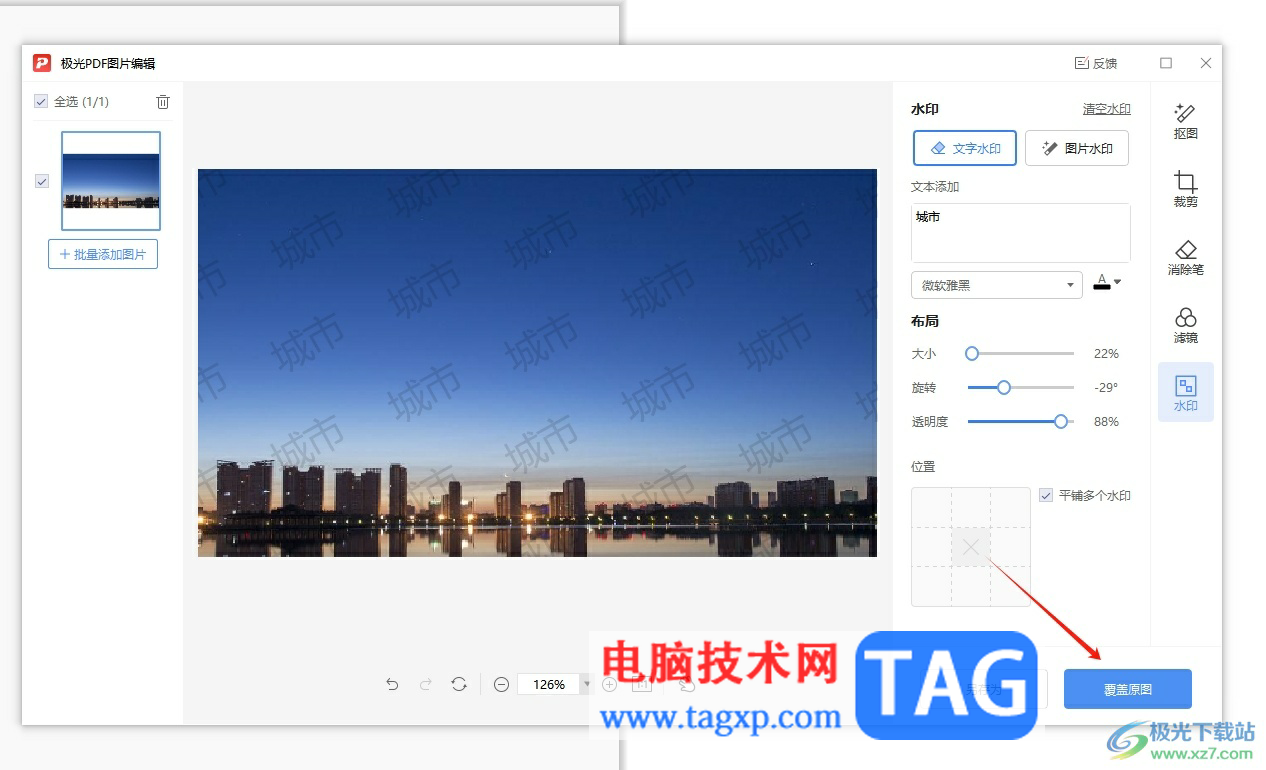Open the 滤镜 filter panel

click(1185, 325)
